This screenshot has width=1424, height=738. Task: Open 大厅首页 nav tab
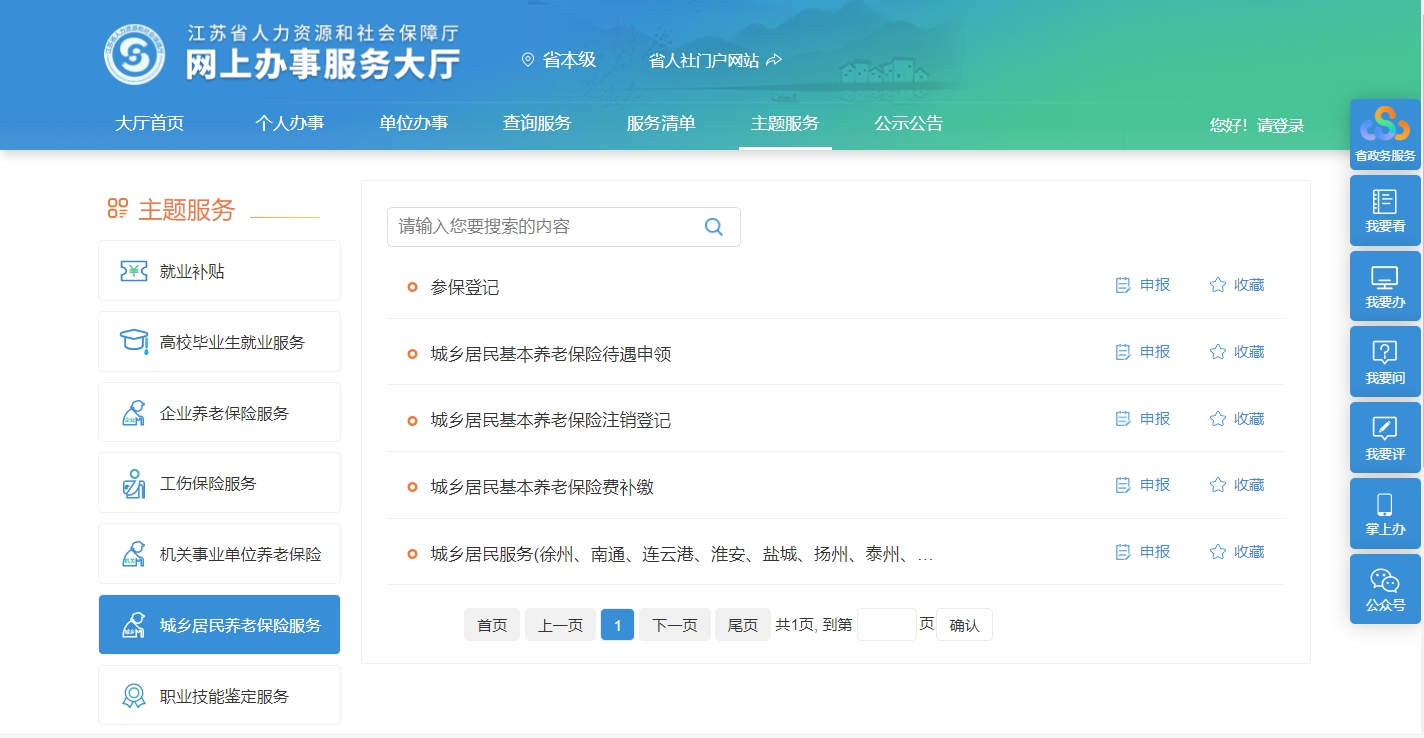(x=149, y=124)
